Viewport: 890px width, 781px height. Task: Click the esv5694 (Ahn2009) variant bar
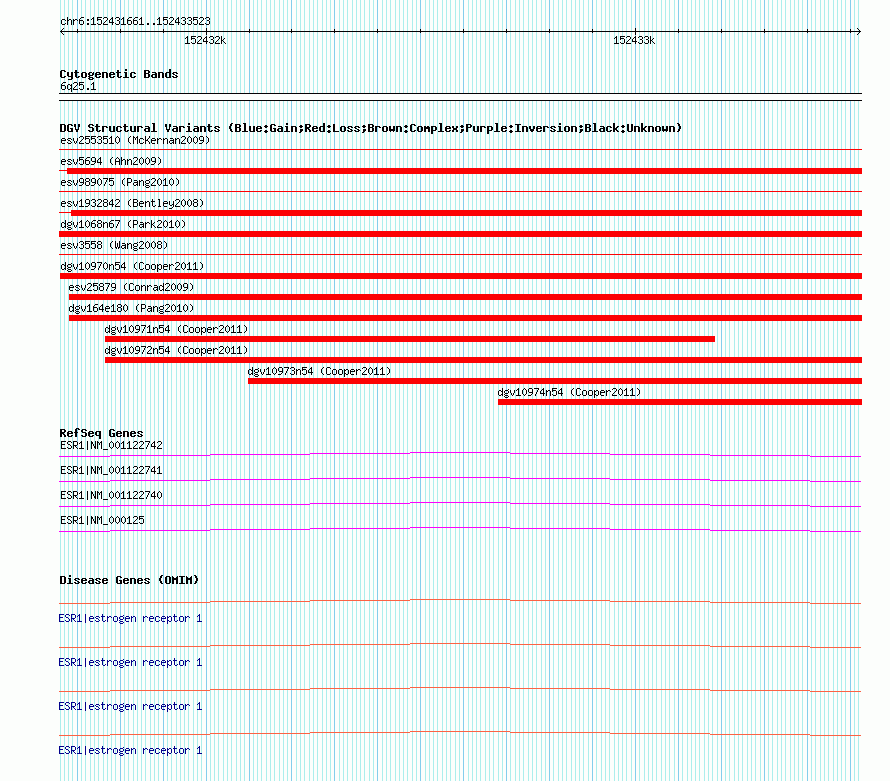(464, 171)
